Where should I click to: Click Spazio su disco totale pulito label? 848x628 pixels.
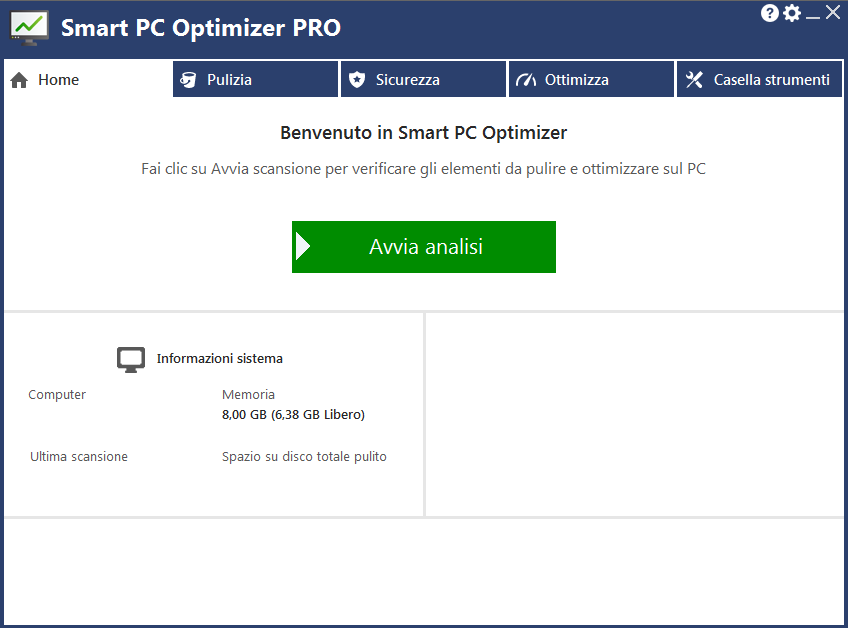tap(304, 457)
